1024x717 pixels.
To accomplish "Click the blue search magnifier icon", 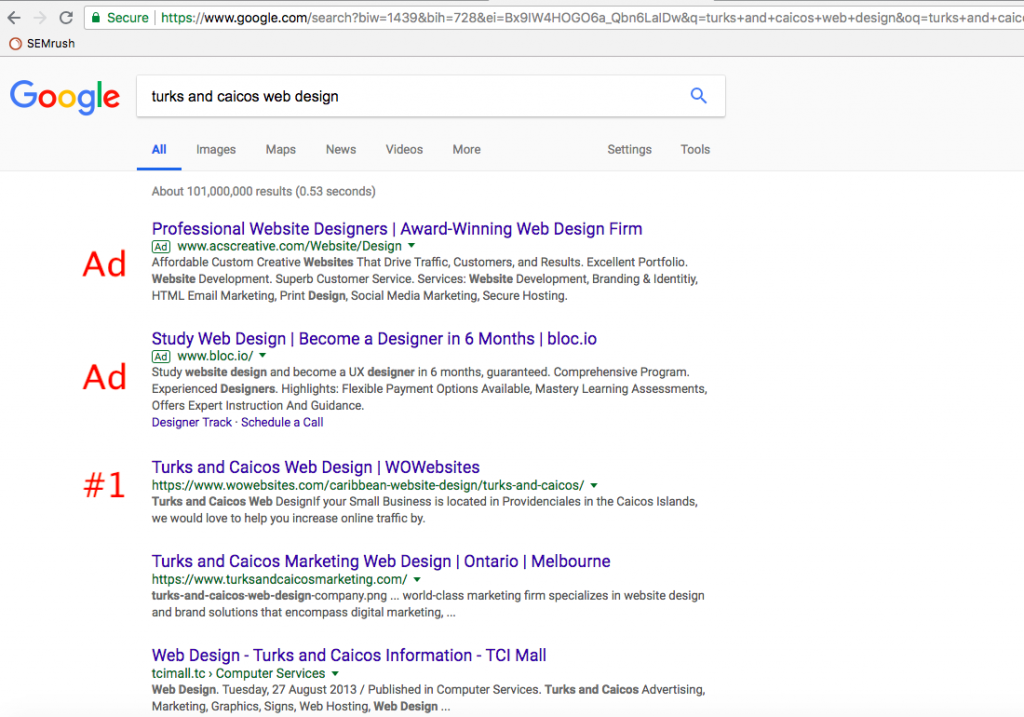I will (698, 96).
